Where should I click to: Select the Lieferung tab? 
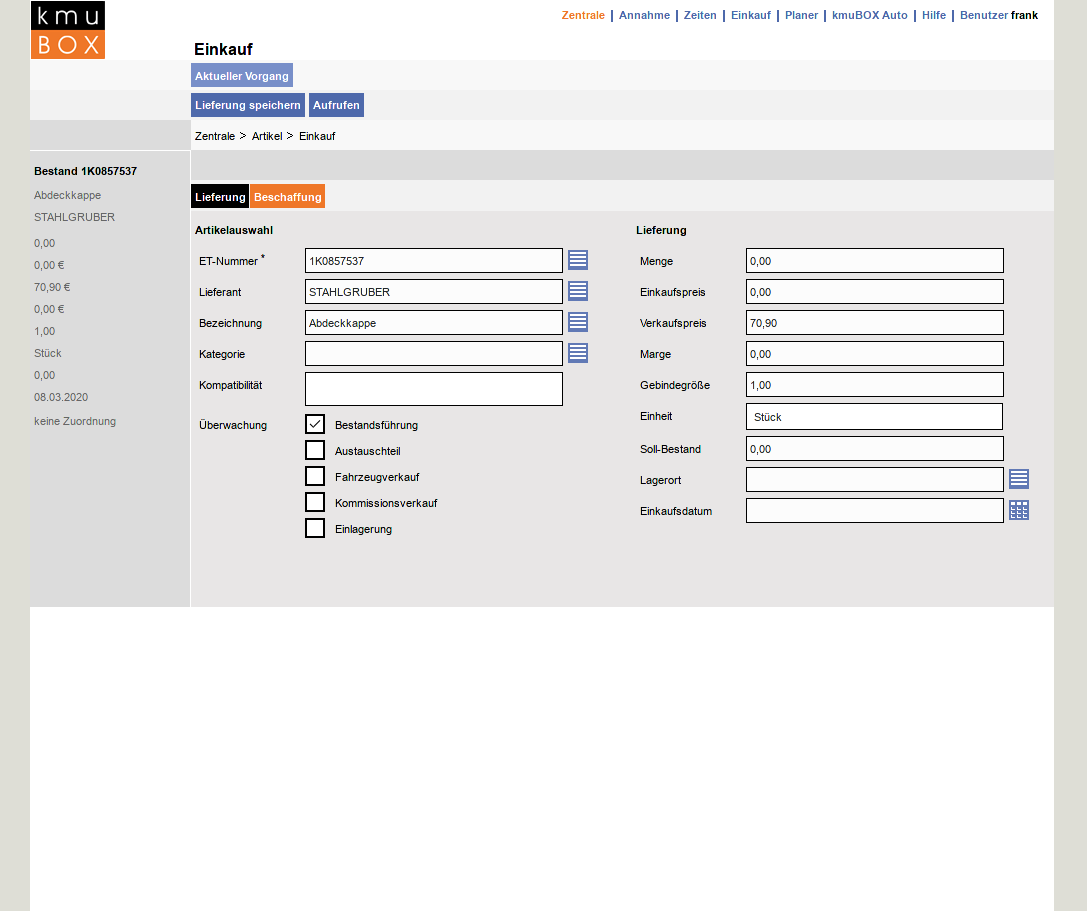pyautogui.click(x=220, y=197)
